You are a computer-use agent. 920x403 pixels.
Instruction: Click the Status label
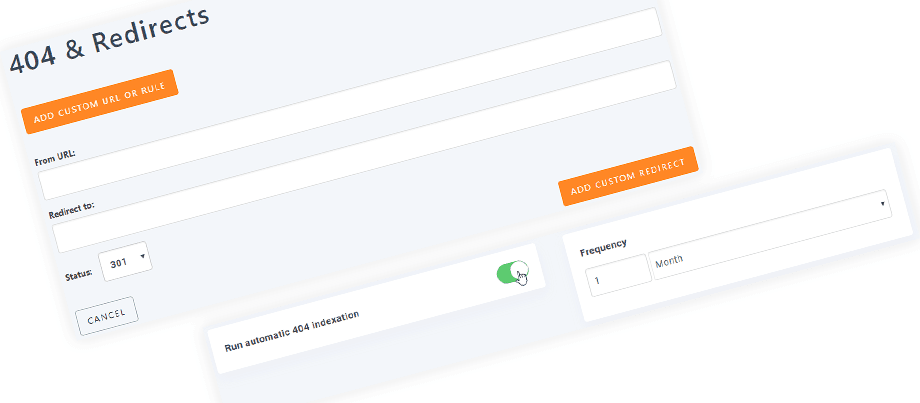click(79, 275)
